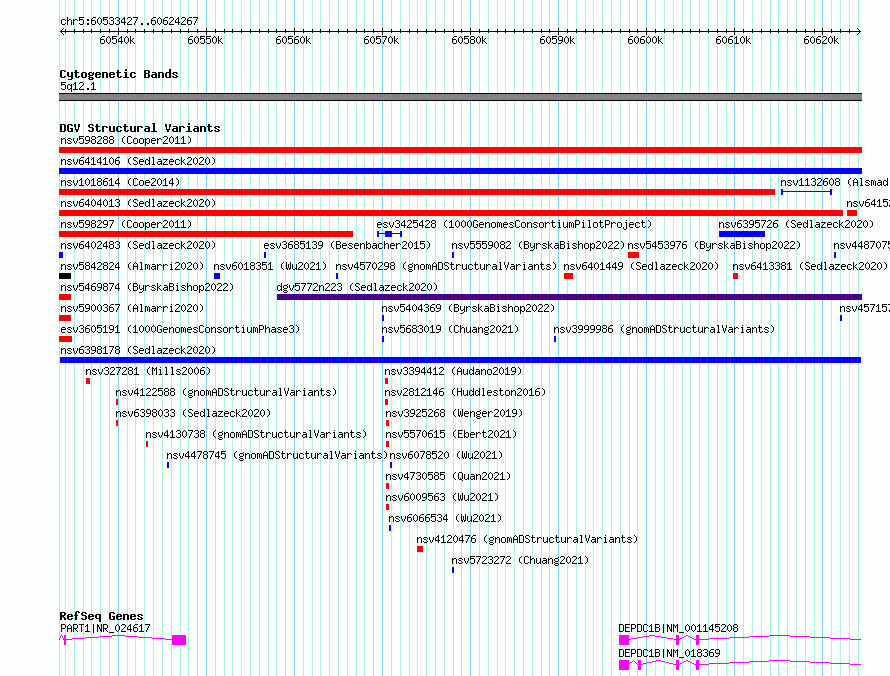Click the RefSeq Genes track title
This screenshot has width=890, height=676.
(101, 616)
